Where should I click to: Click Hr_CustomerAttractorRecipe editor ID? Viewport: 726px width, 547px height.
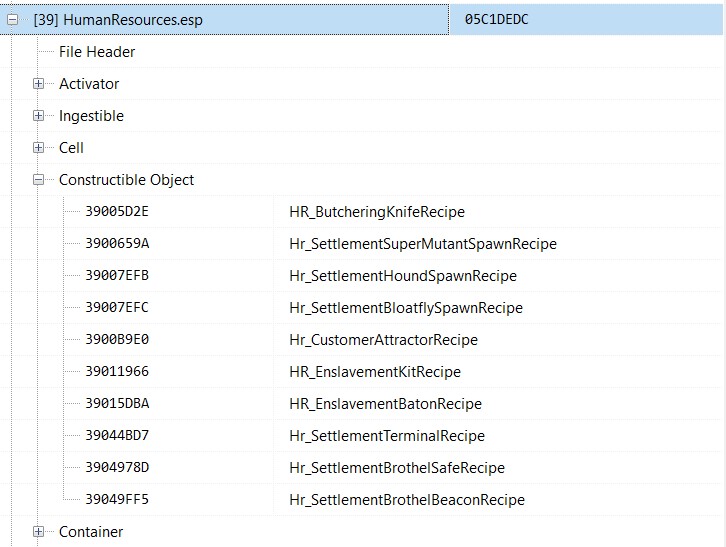[x=383, y=340]
